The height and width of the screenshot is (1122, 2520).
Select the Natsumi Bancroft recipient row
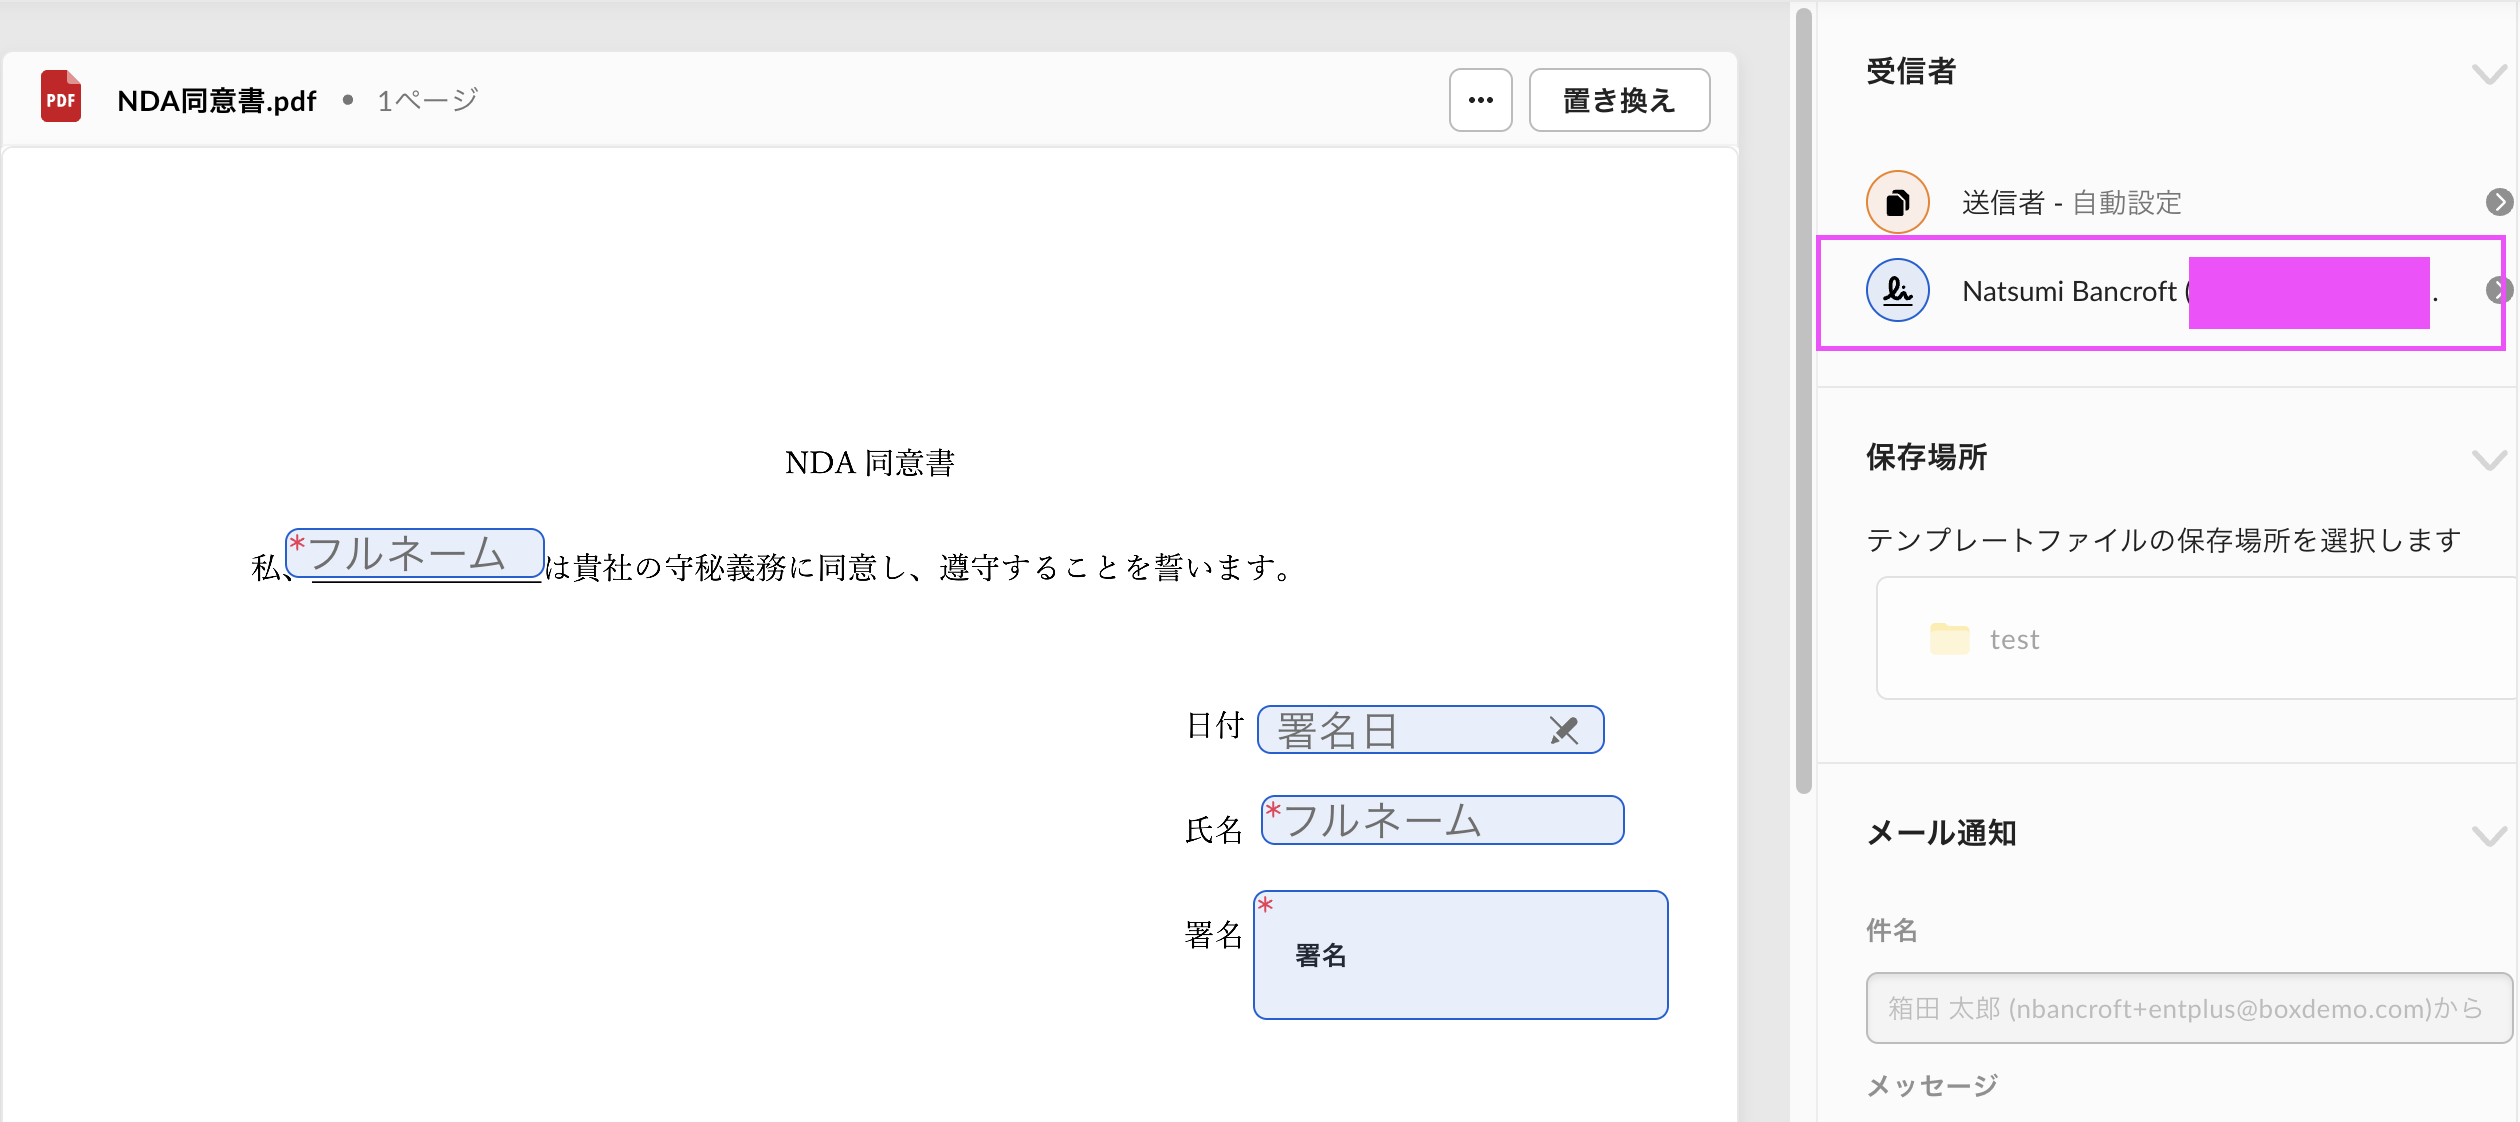[2070, 292]
